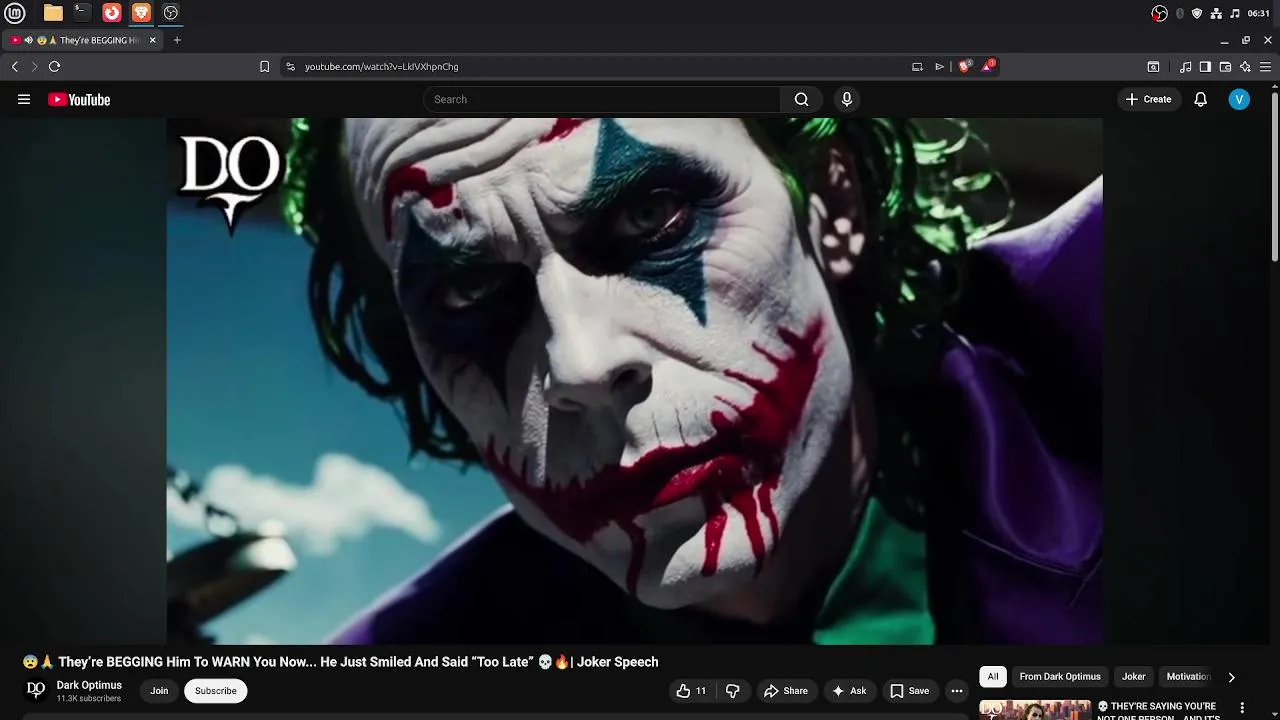Screen dimensions: 1280x720
Task: Select the Motivation filter chip
Action: click(x=1188, y=677)
